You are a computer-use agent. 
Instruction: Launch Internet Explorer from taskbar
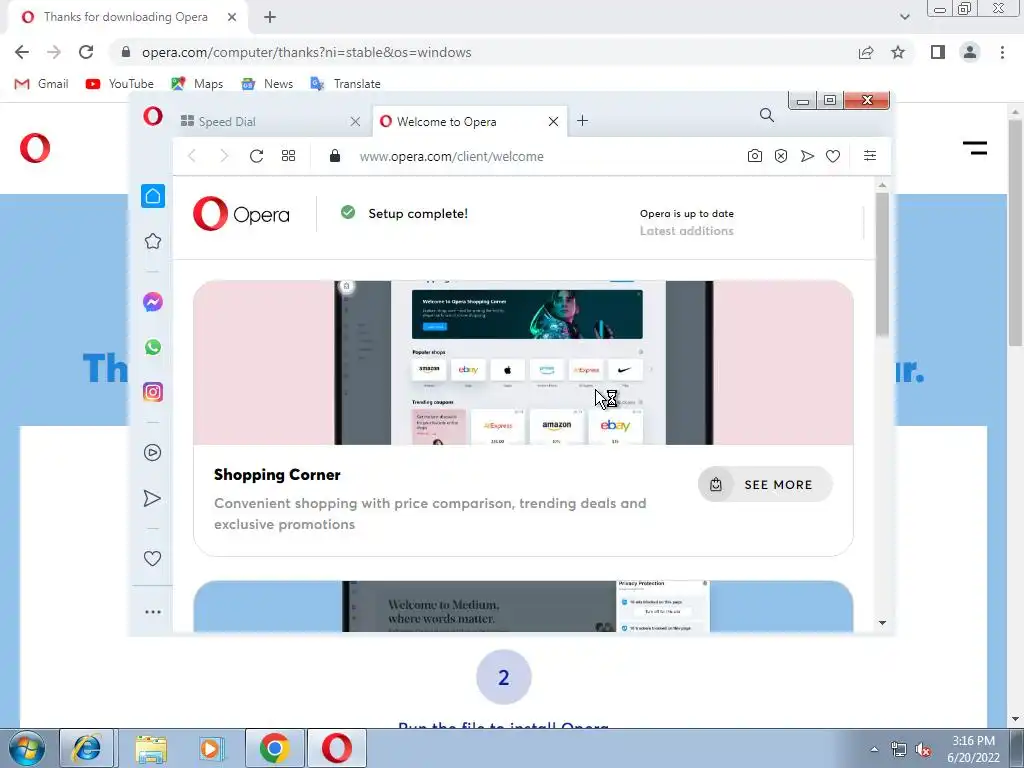(x=88, y=748)
